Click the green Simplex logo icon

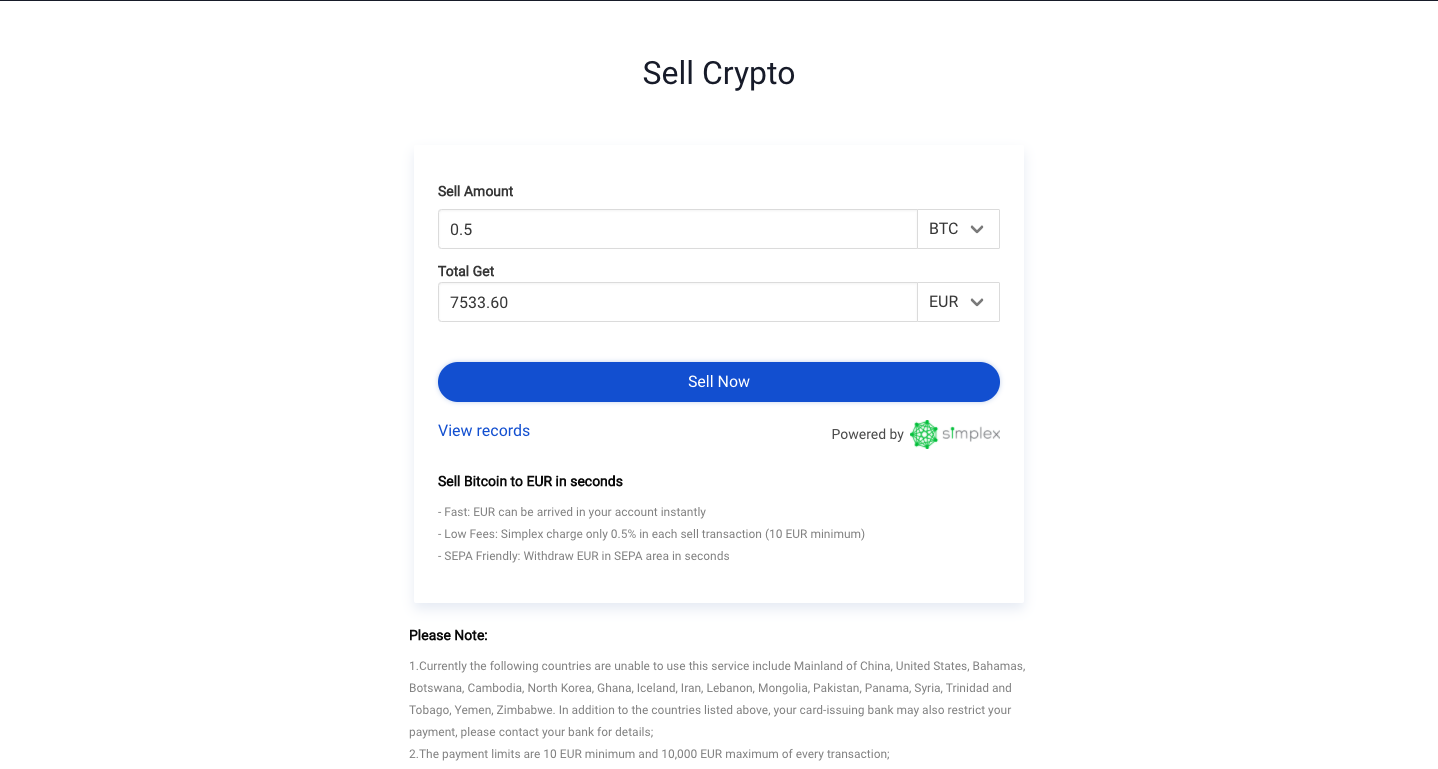click(924, 434)
